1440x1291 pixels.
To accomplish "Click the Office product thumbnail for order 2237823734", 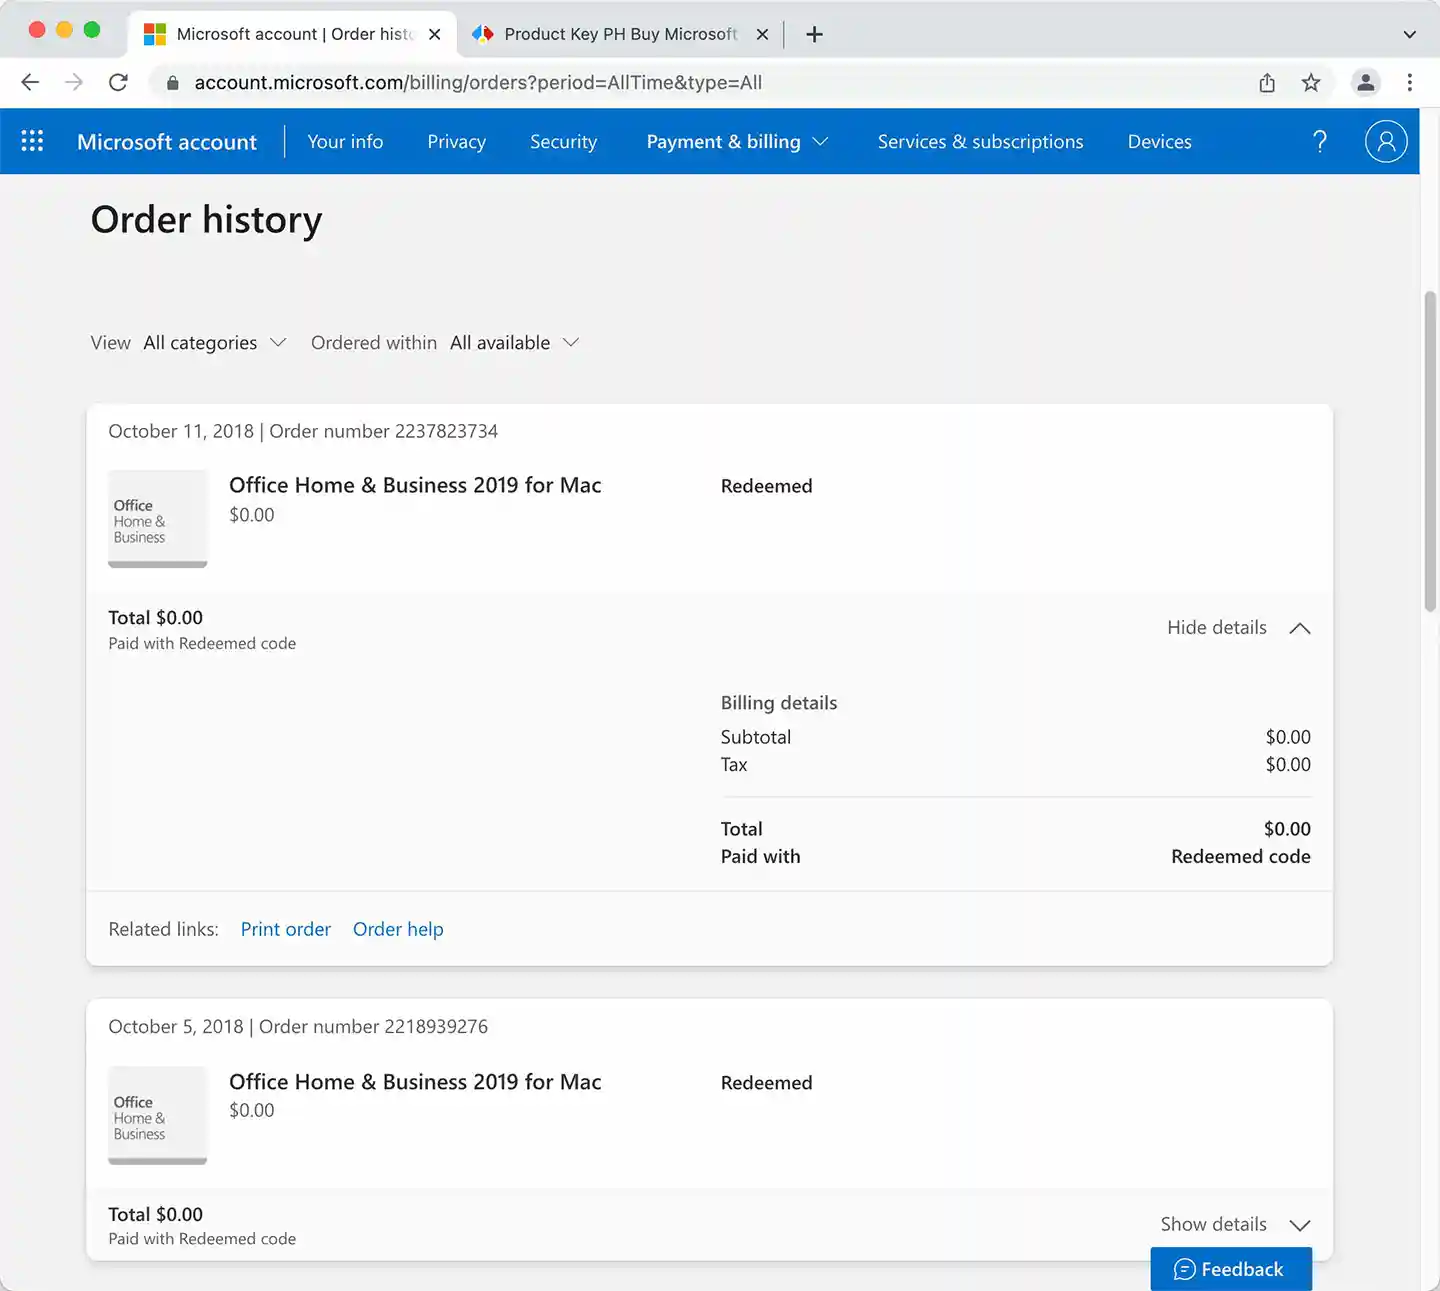I will tap(158, 519).
